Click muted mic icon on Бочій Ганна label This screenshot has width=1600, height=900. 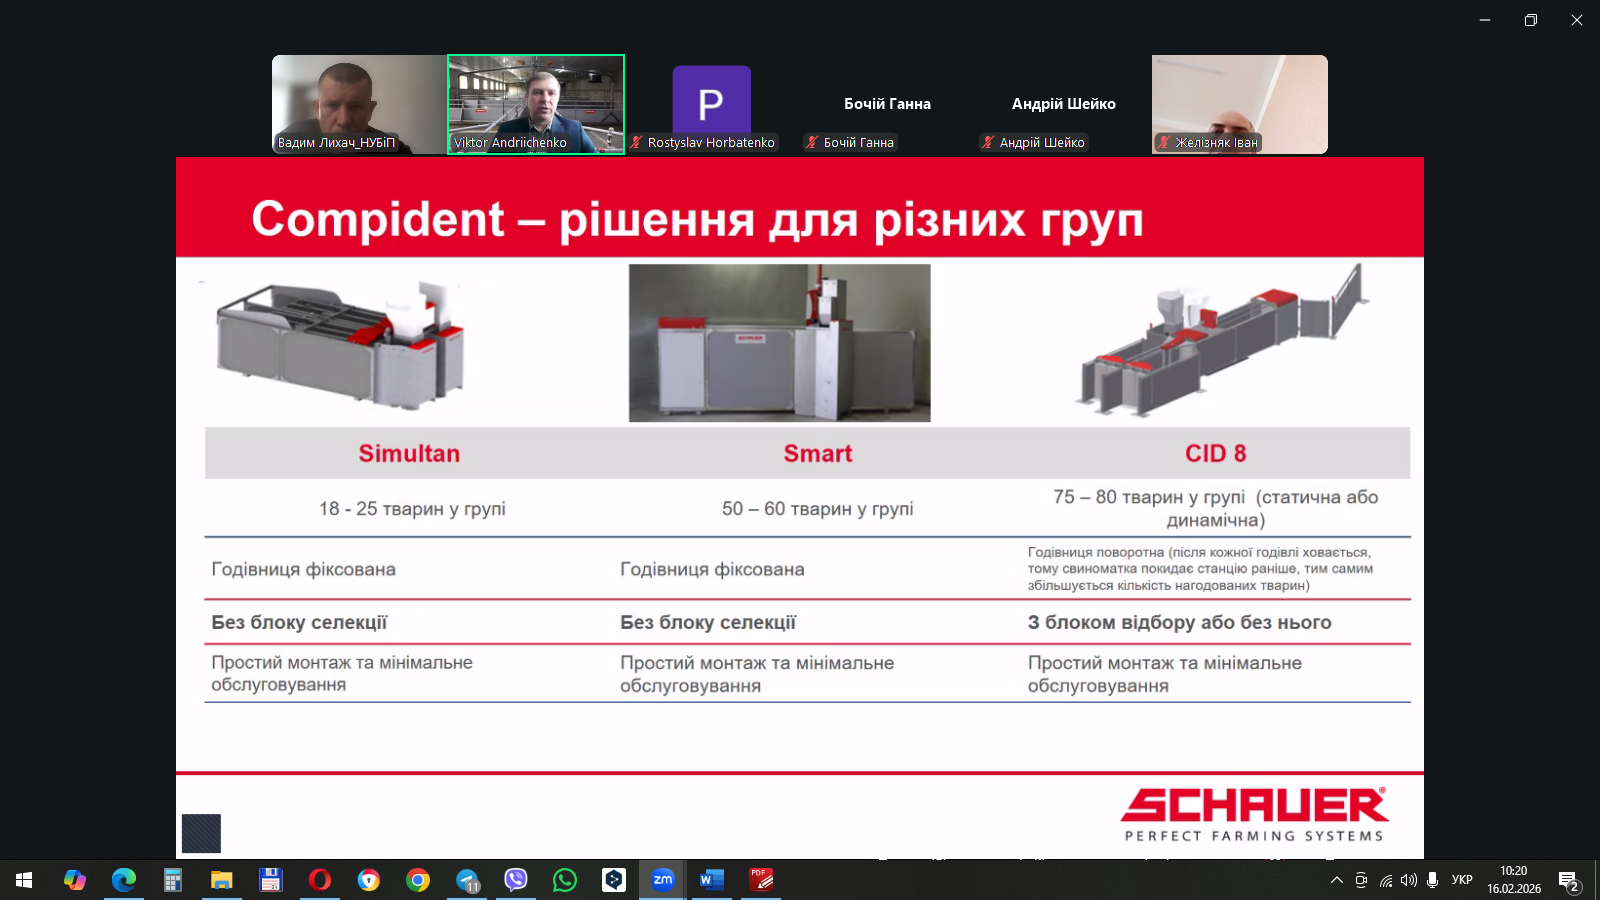tap(812, 142)
